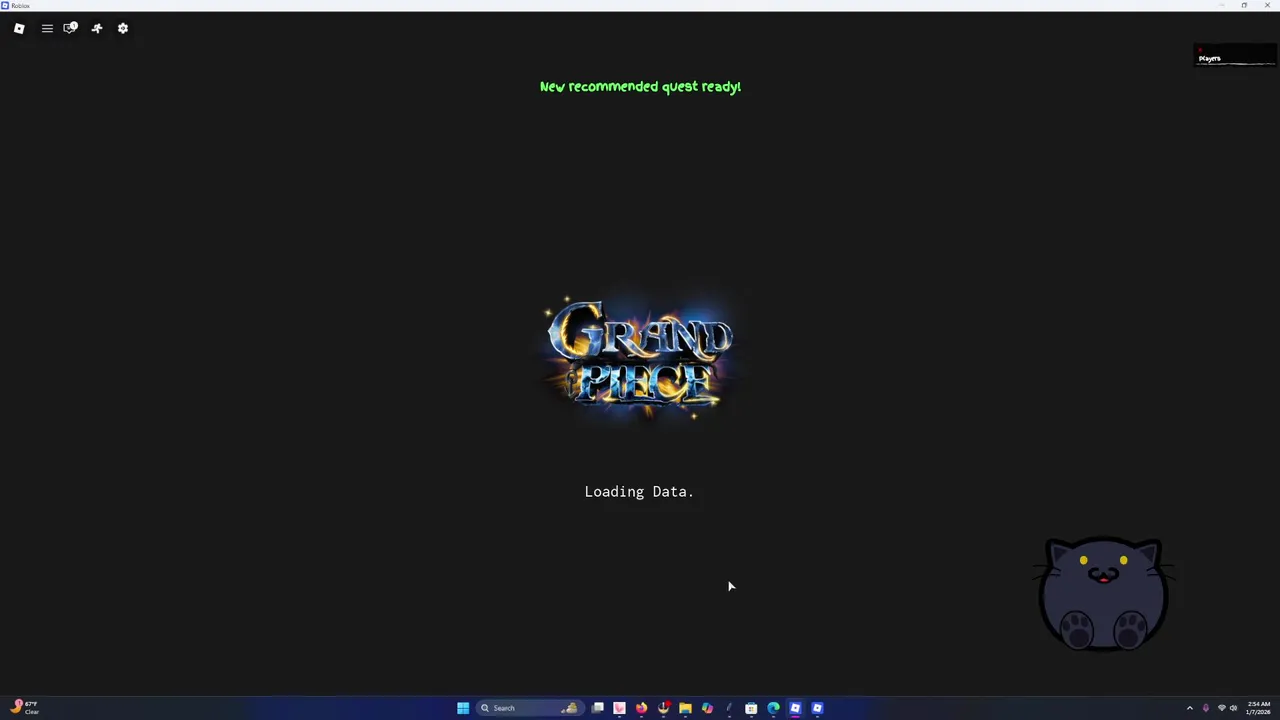Click the taskbar Search box
1280x720 pixels.
(x=528, y=708)
